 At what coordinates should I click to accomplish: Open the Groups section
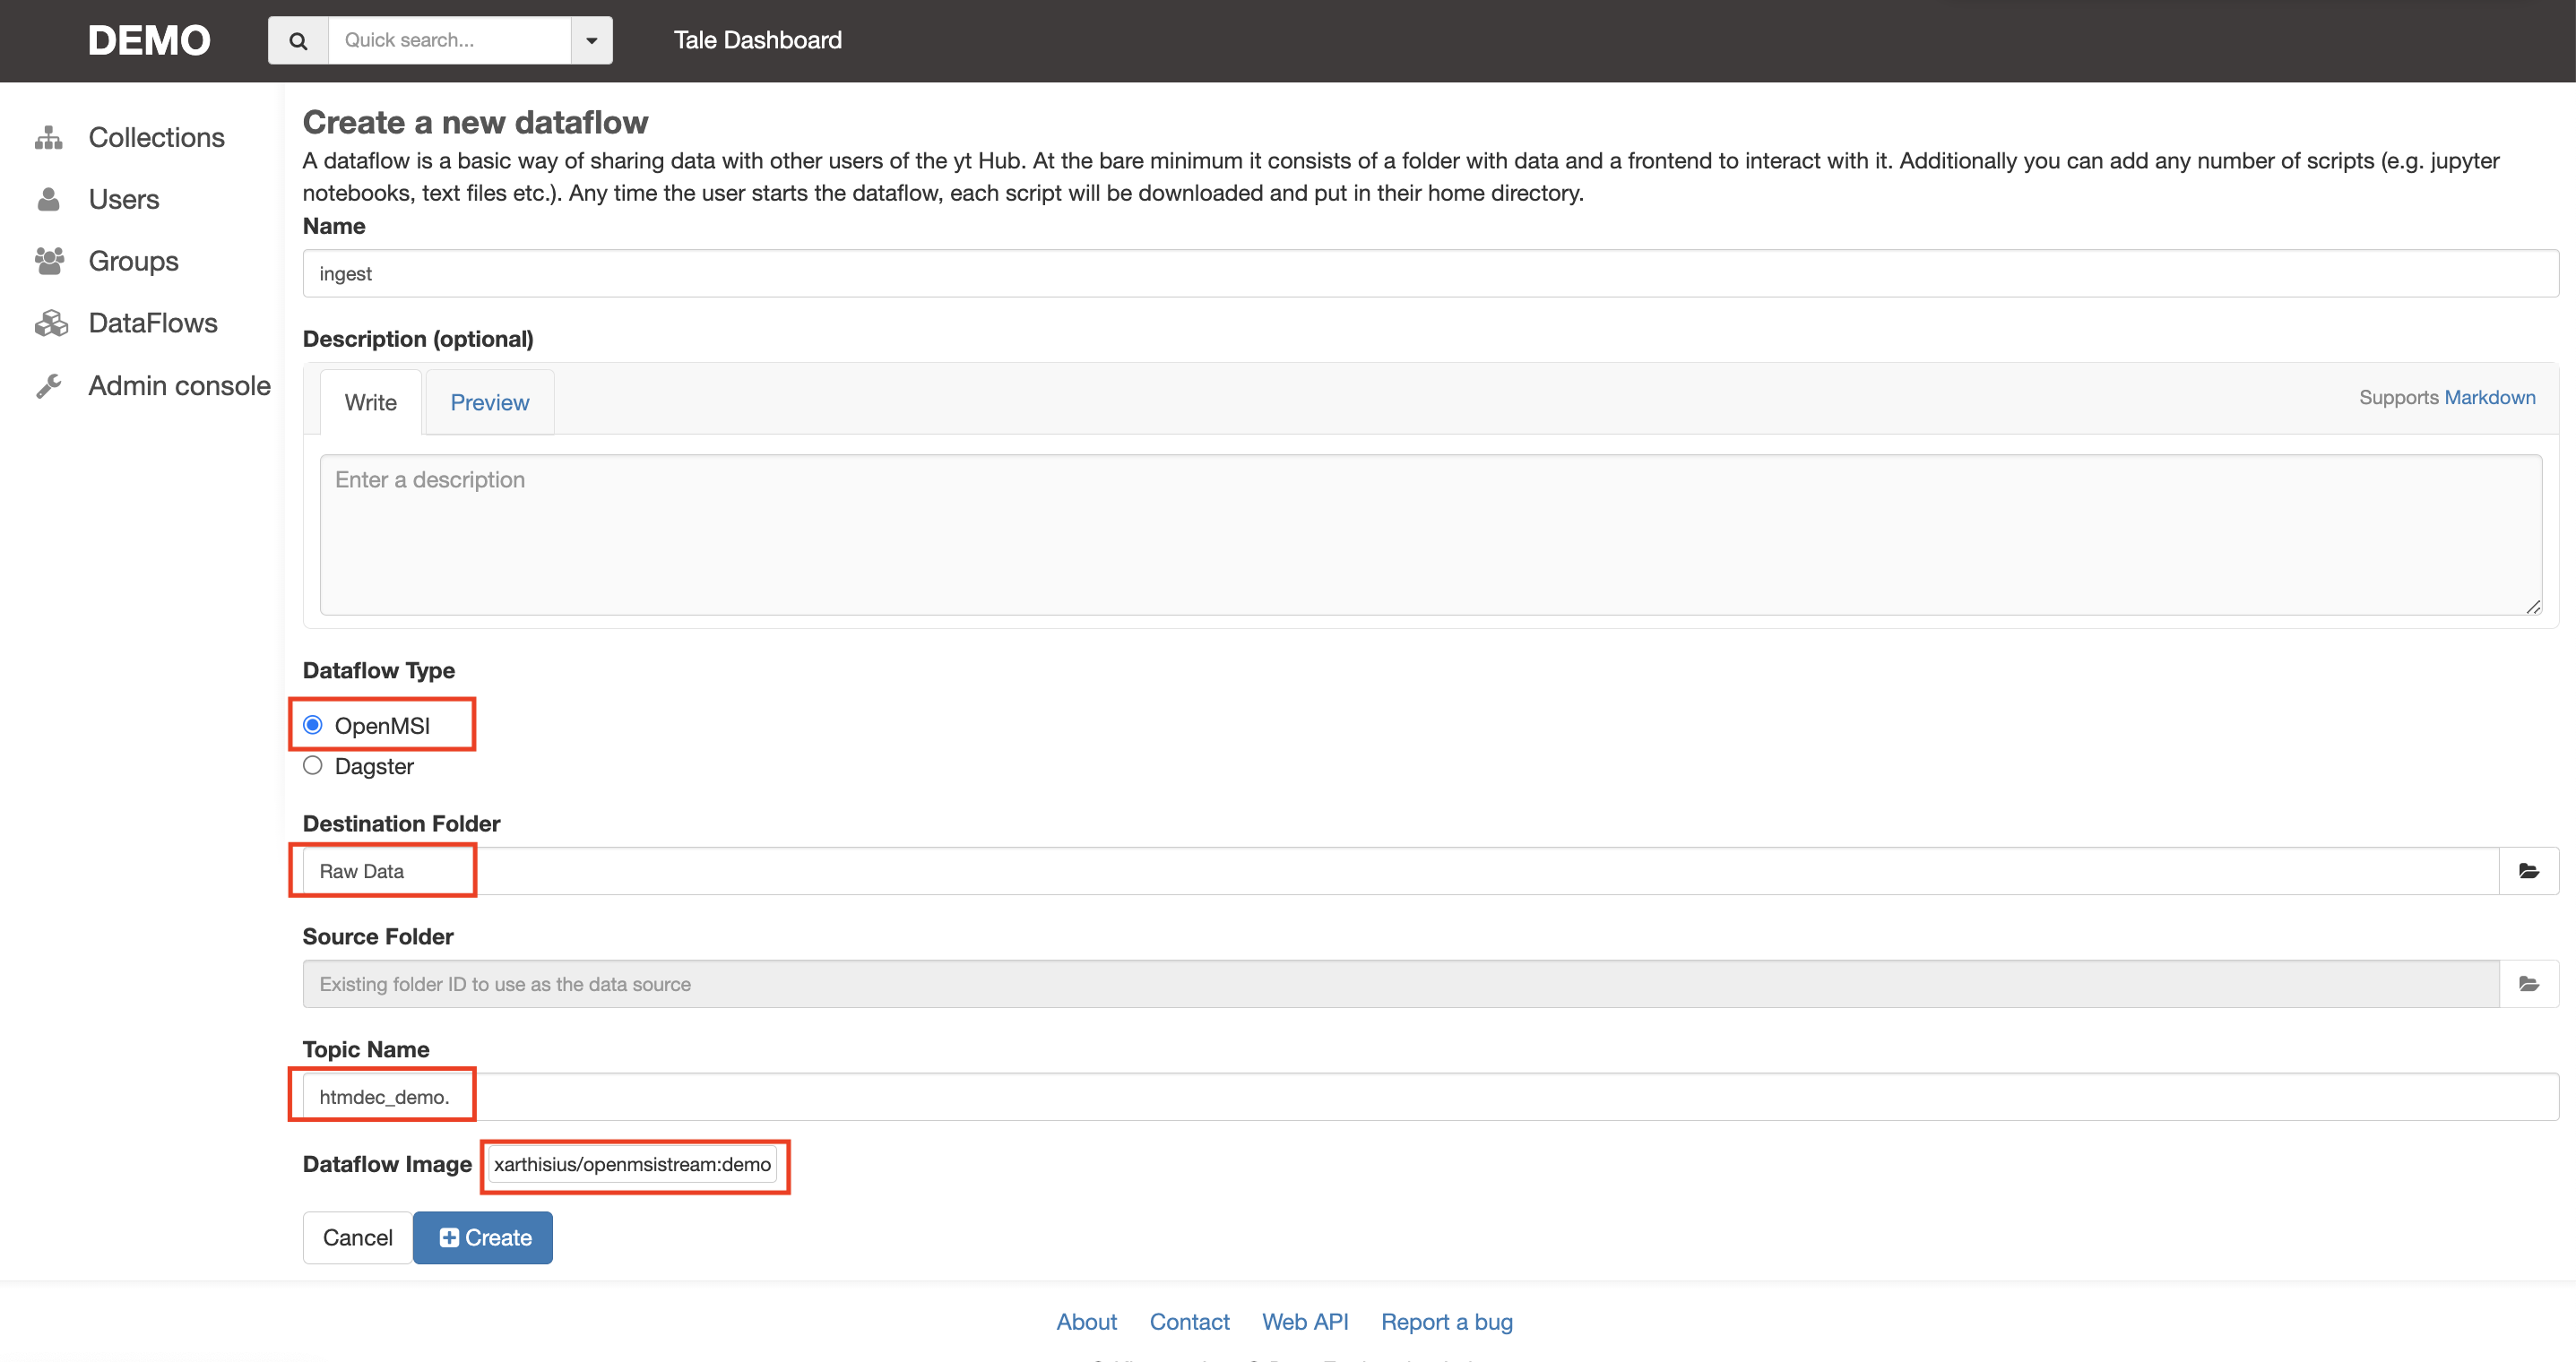pos(132,261)
